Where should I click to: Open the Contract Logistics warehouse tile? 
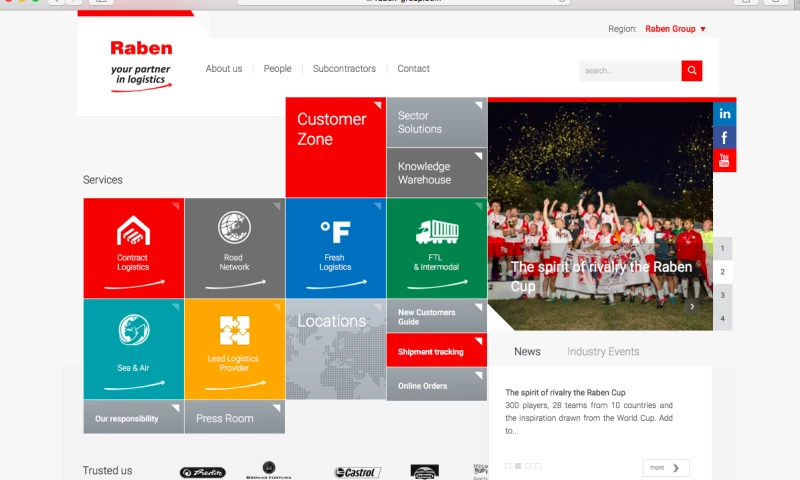point(133,248)
